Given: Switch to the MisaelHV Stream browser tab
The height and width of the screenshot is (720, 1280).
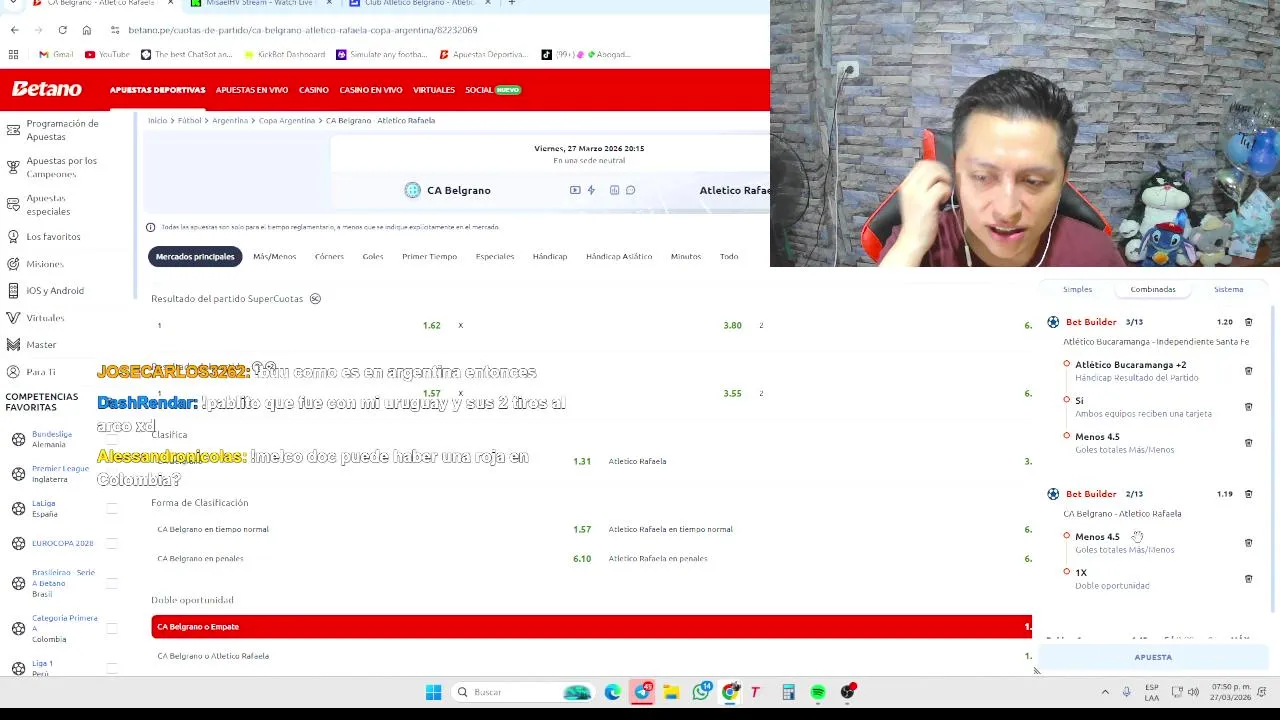Looking at the screenshot, I should coord(259,4).
